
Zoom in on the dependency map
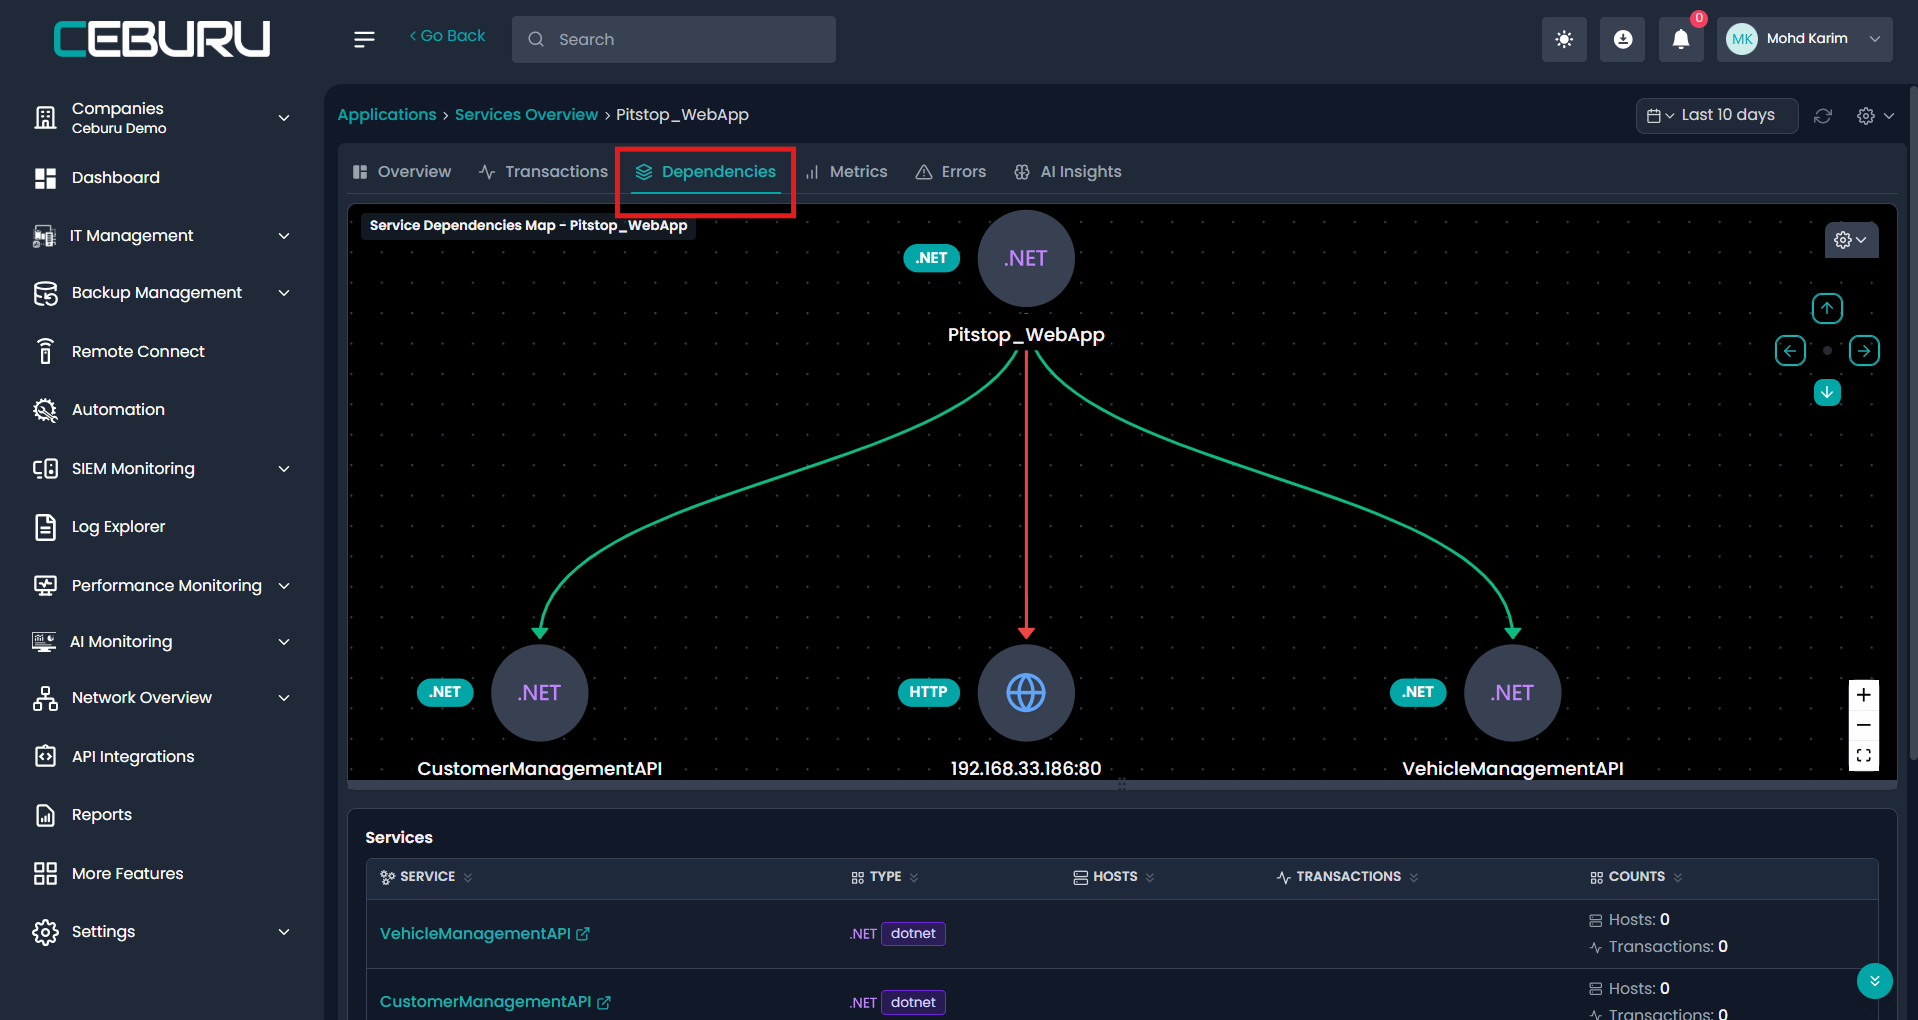[1864, 695]
